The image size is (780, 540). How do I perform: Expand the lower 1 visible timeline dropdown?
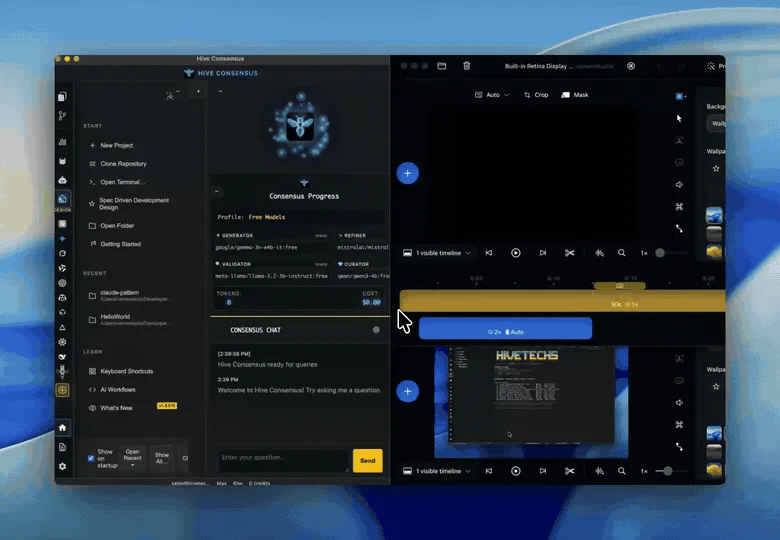tap(436, 471)
